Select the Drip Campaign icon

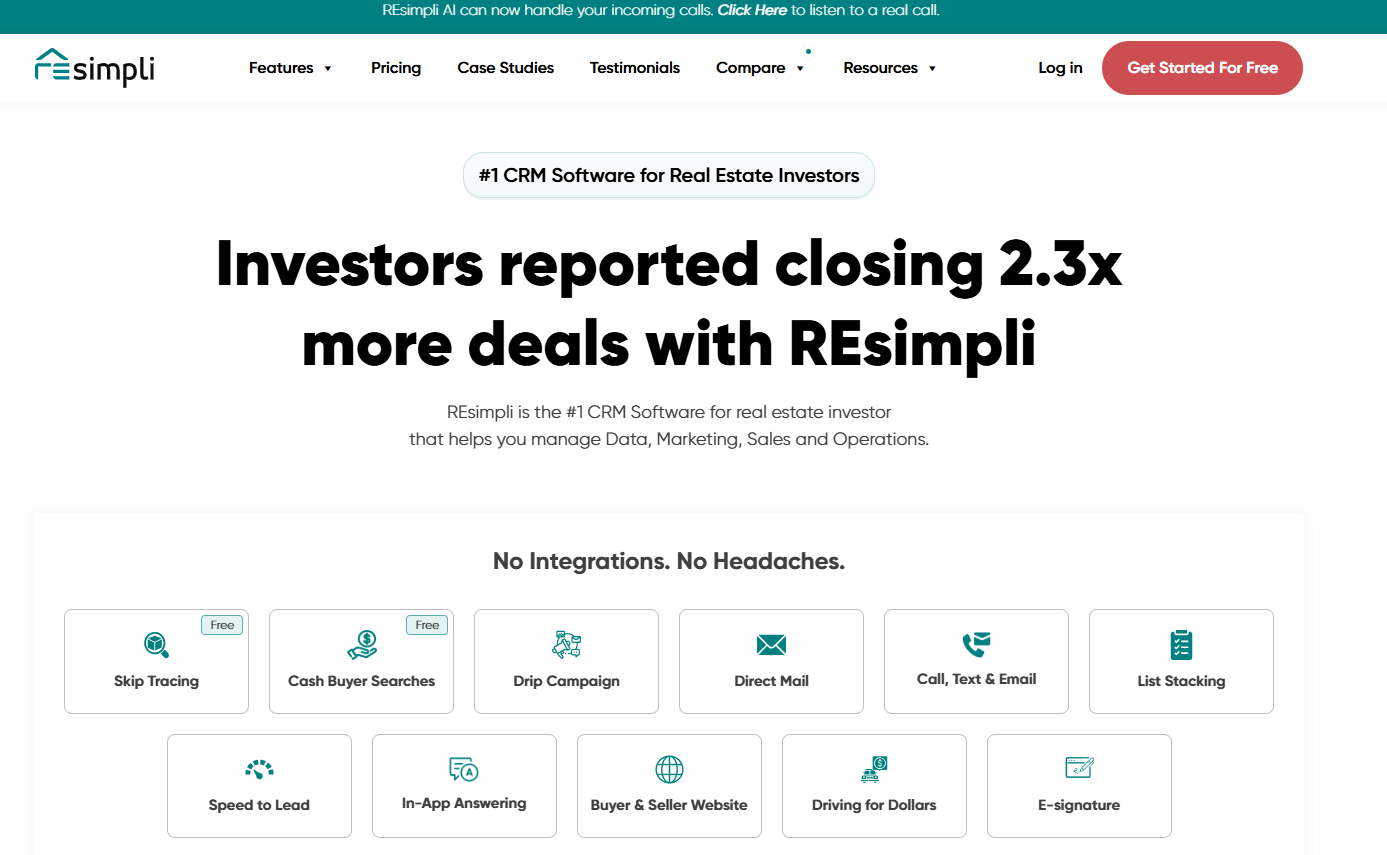(x=566, y=644)
